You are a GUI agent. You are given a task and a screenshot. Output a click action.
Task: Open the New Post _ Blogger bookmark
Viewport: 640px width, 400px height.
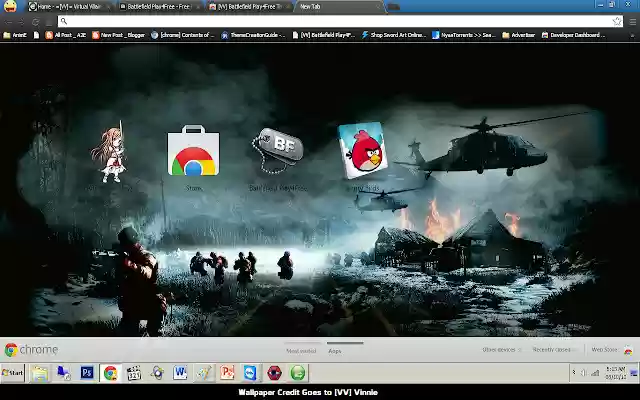tap(118, 35)
